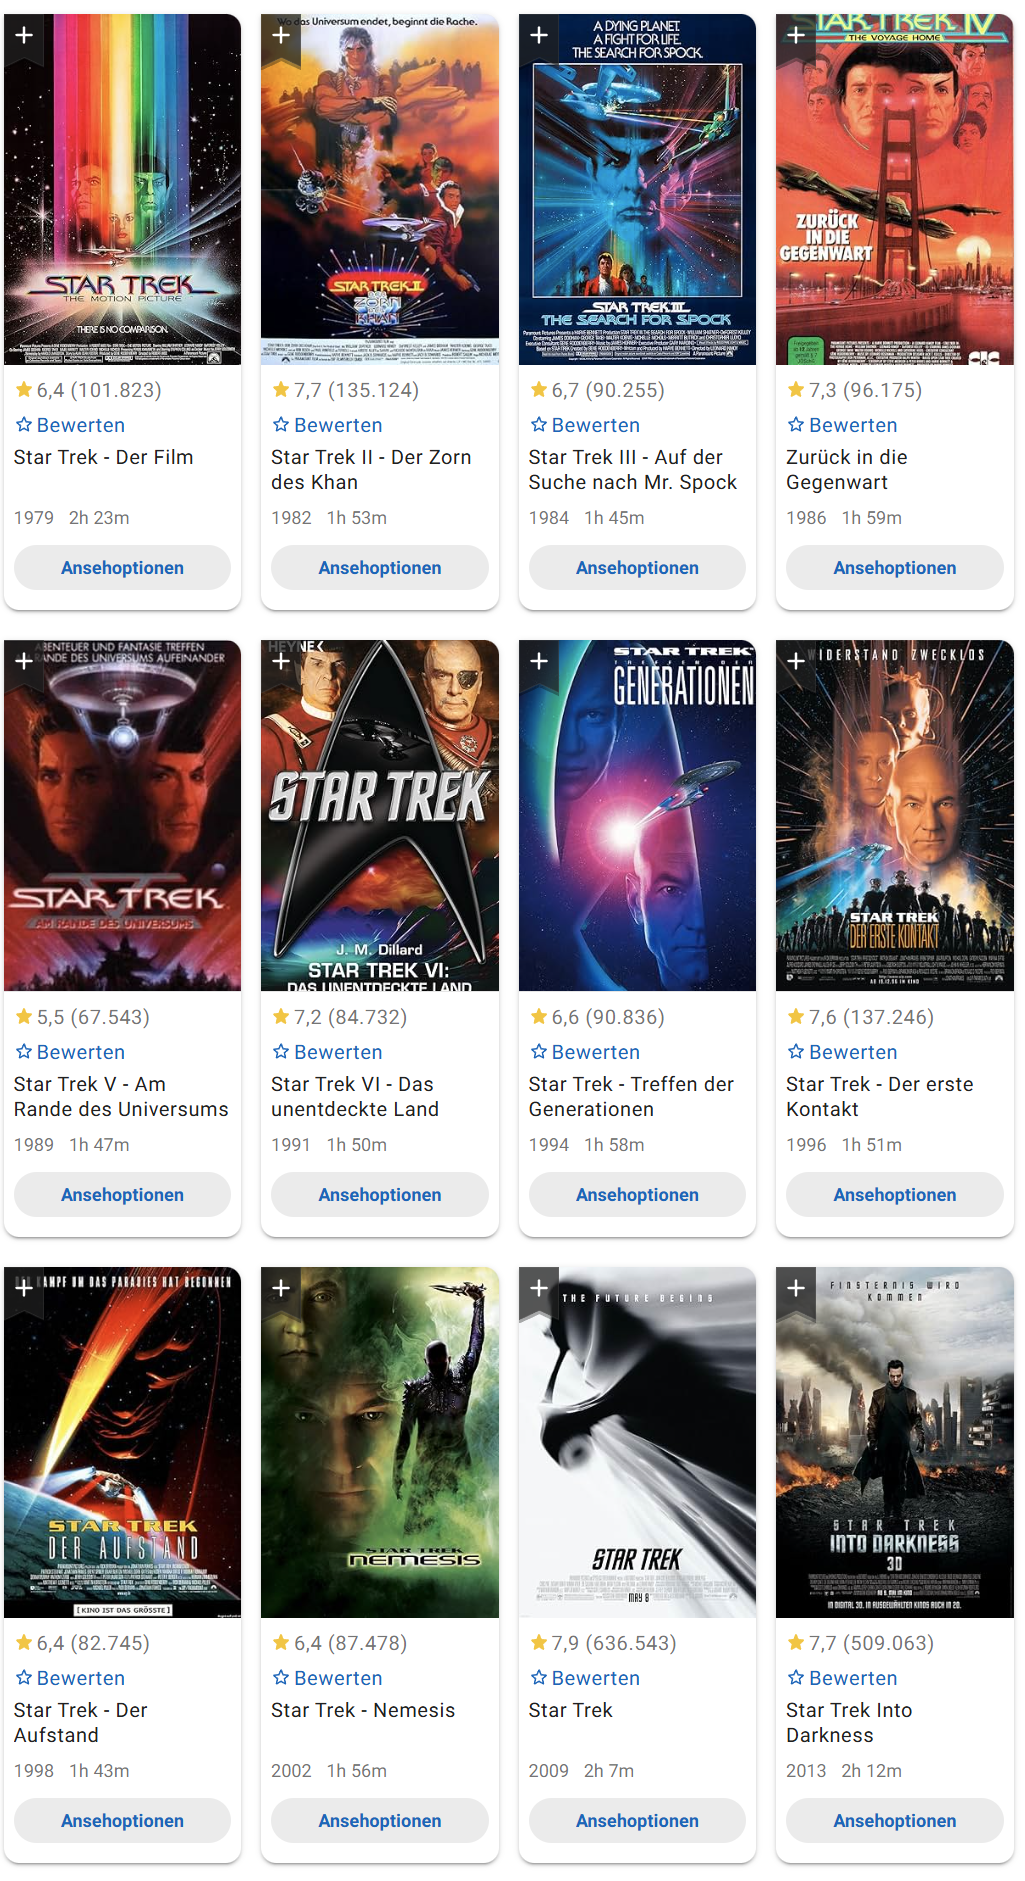Add Star Trek VI to watchlist
1025x1881 pixels.
point(281,661)
